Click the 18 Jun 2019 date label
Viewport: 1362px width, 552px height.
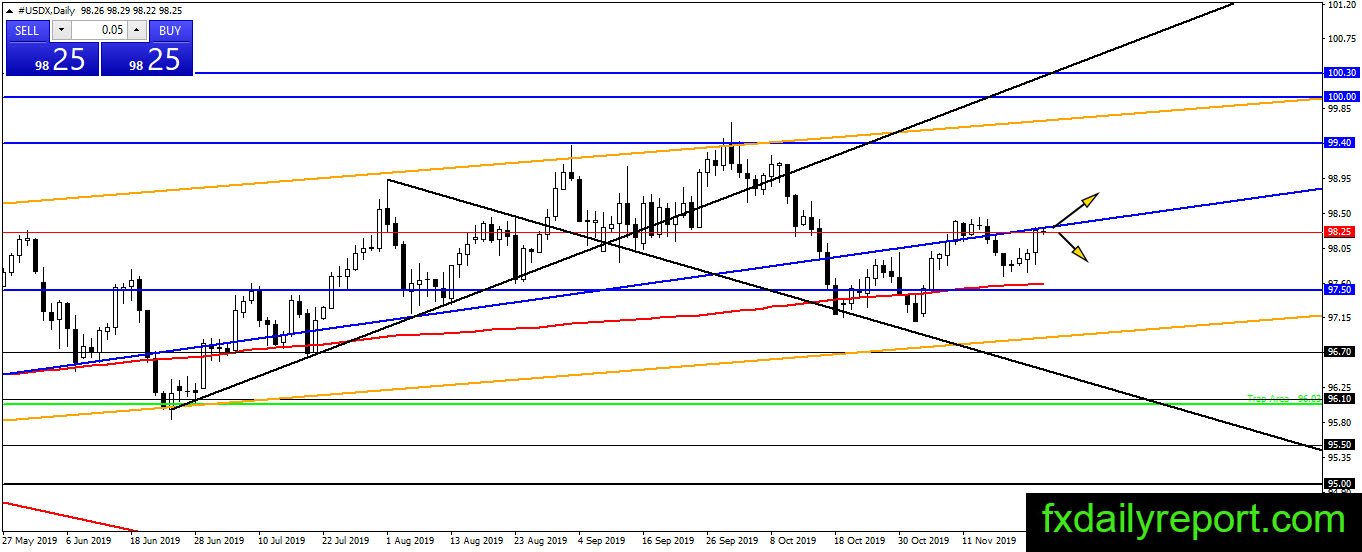(155, 541)
